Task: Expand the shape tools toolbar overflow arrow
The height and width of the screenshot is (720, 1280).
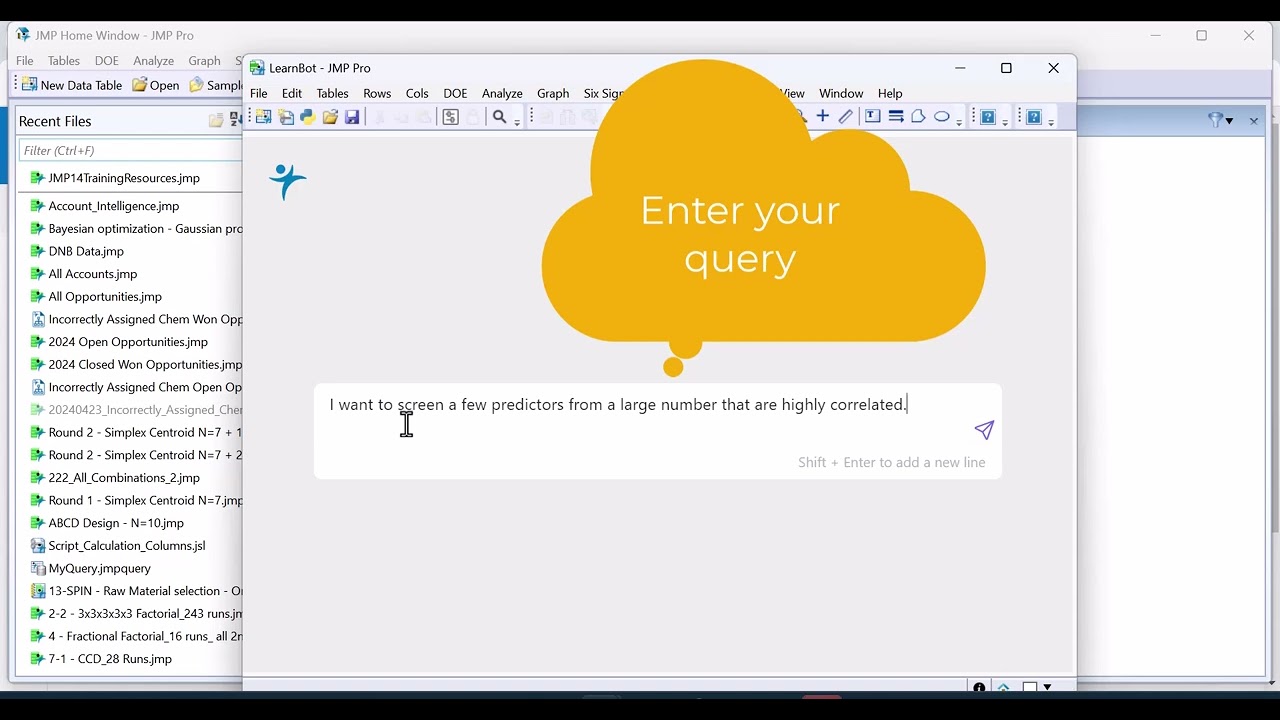Action: 960,122
